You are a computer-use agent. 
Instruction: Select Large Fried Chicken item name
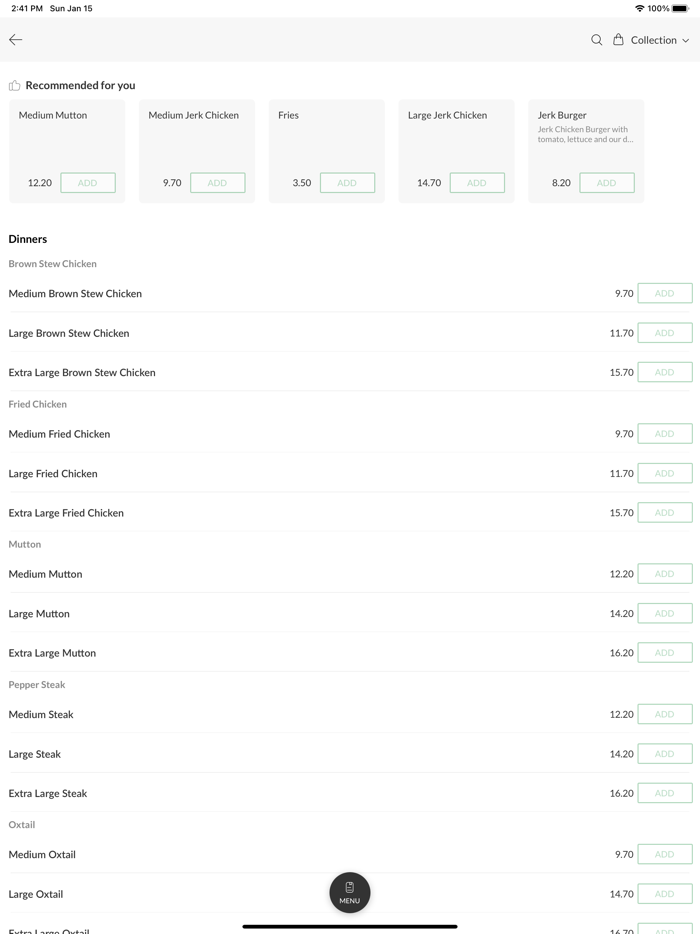pos(53,474)
